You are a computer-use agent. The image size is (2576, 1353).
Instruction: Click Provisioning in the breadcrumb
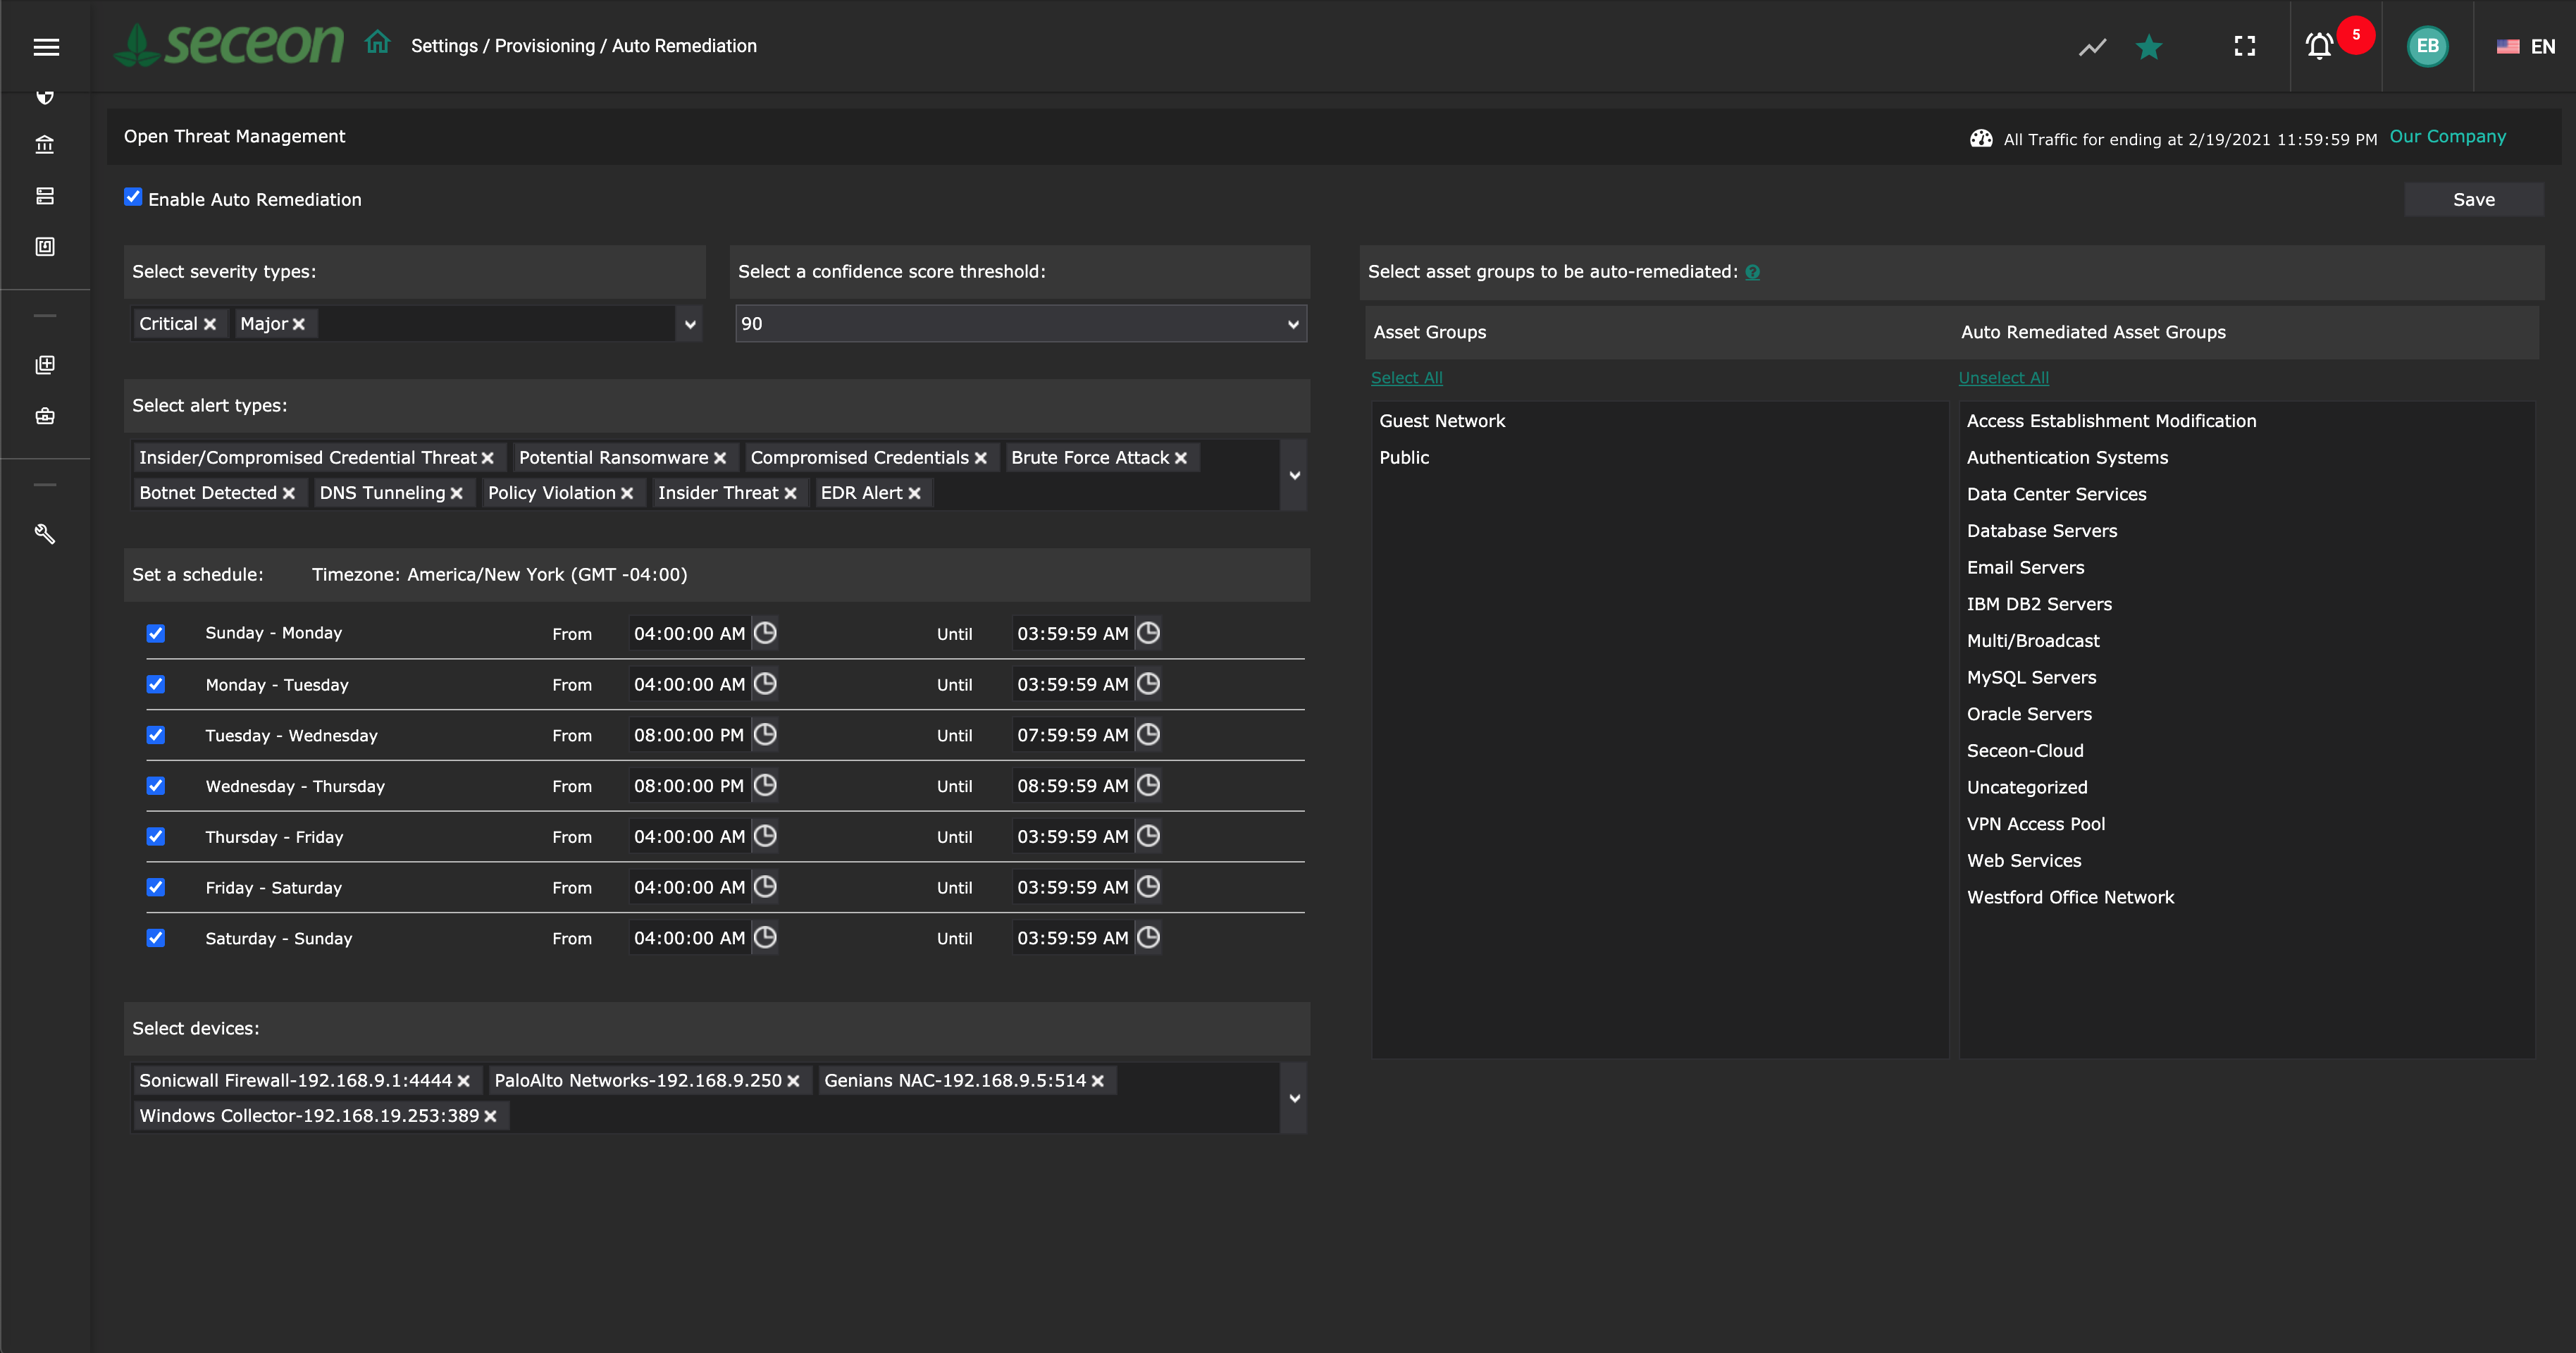tap(544, 46)
